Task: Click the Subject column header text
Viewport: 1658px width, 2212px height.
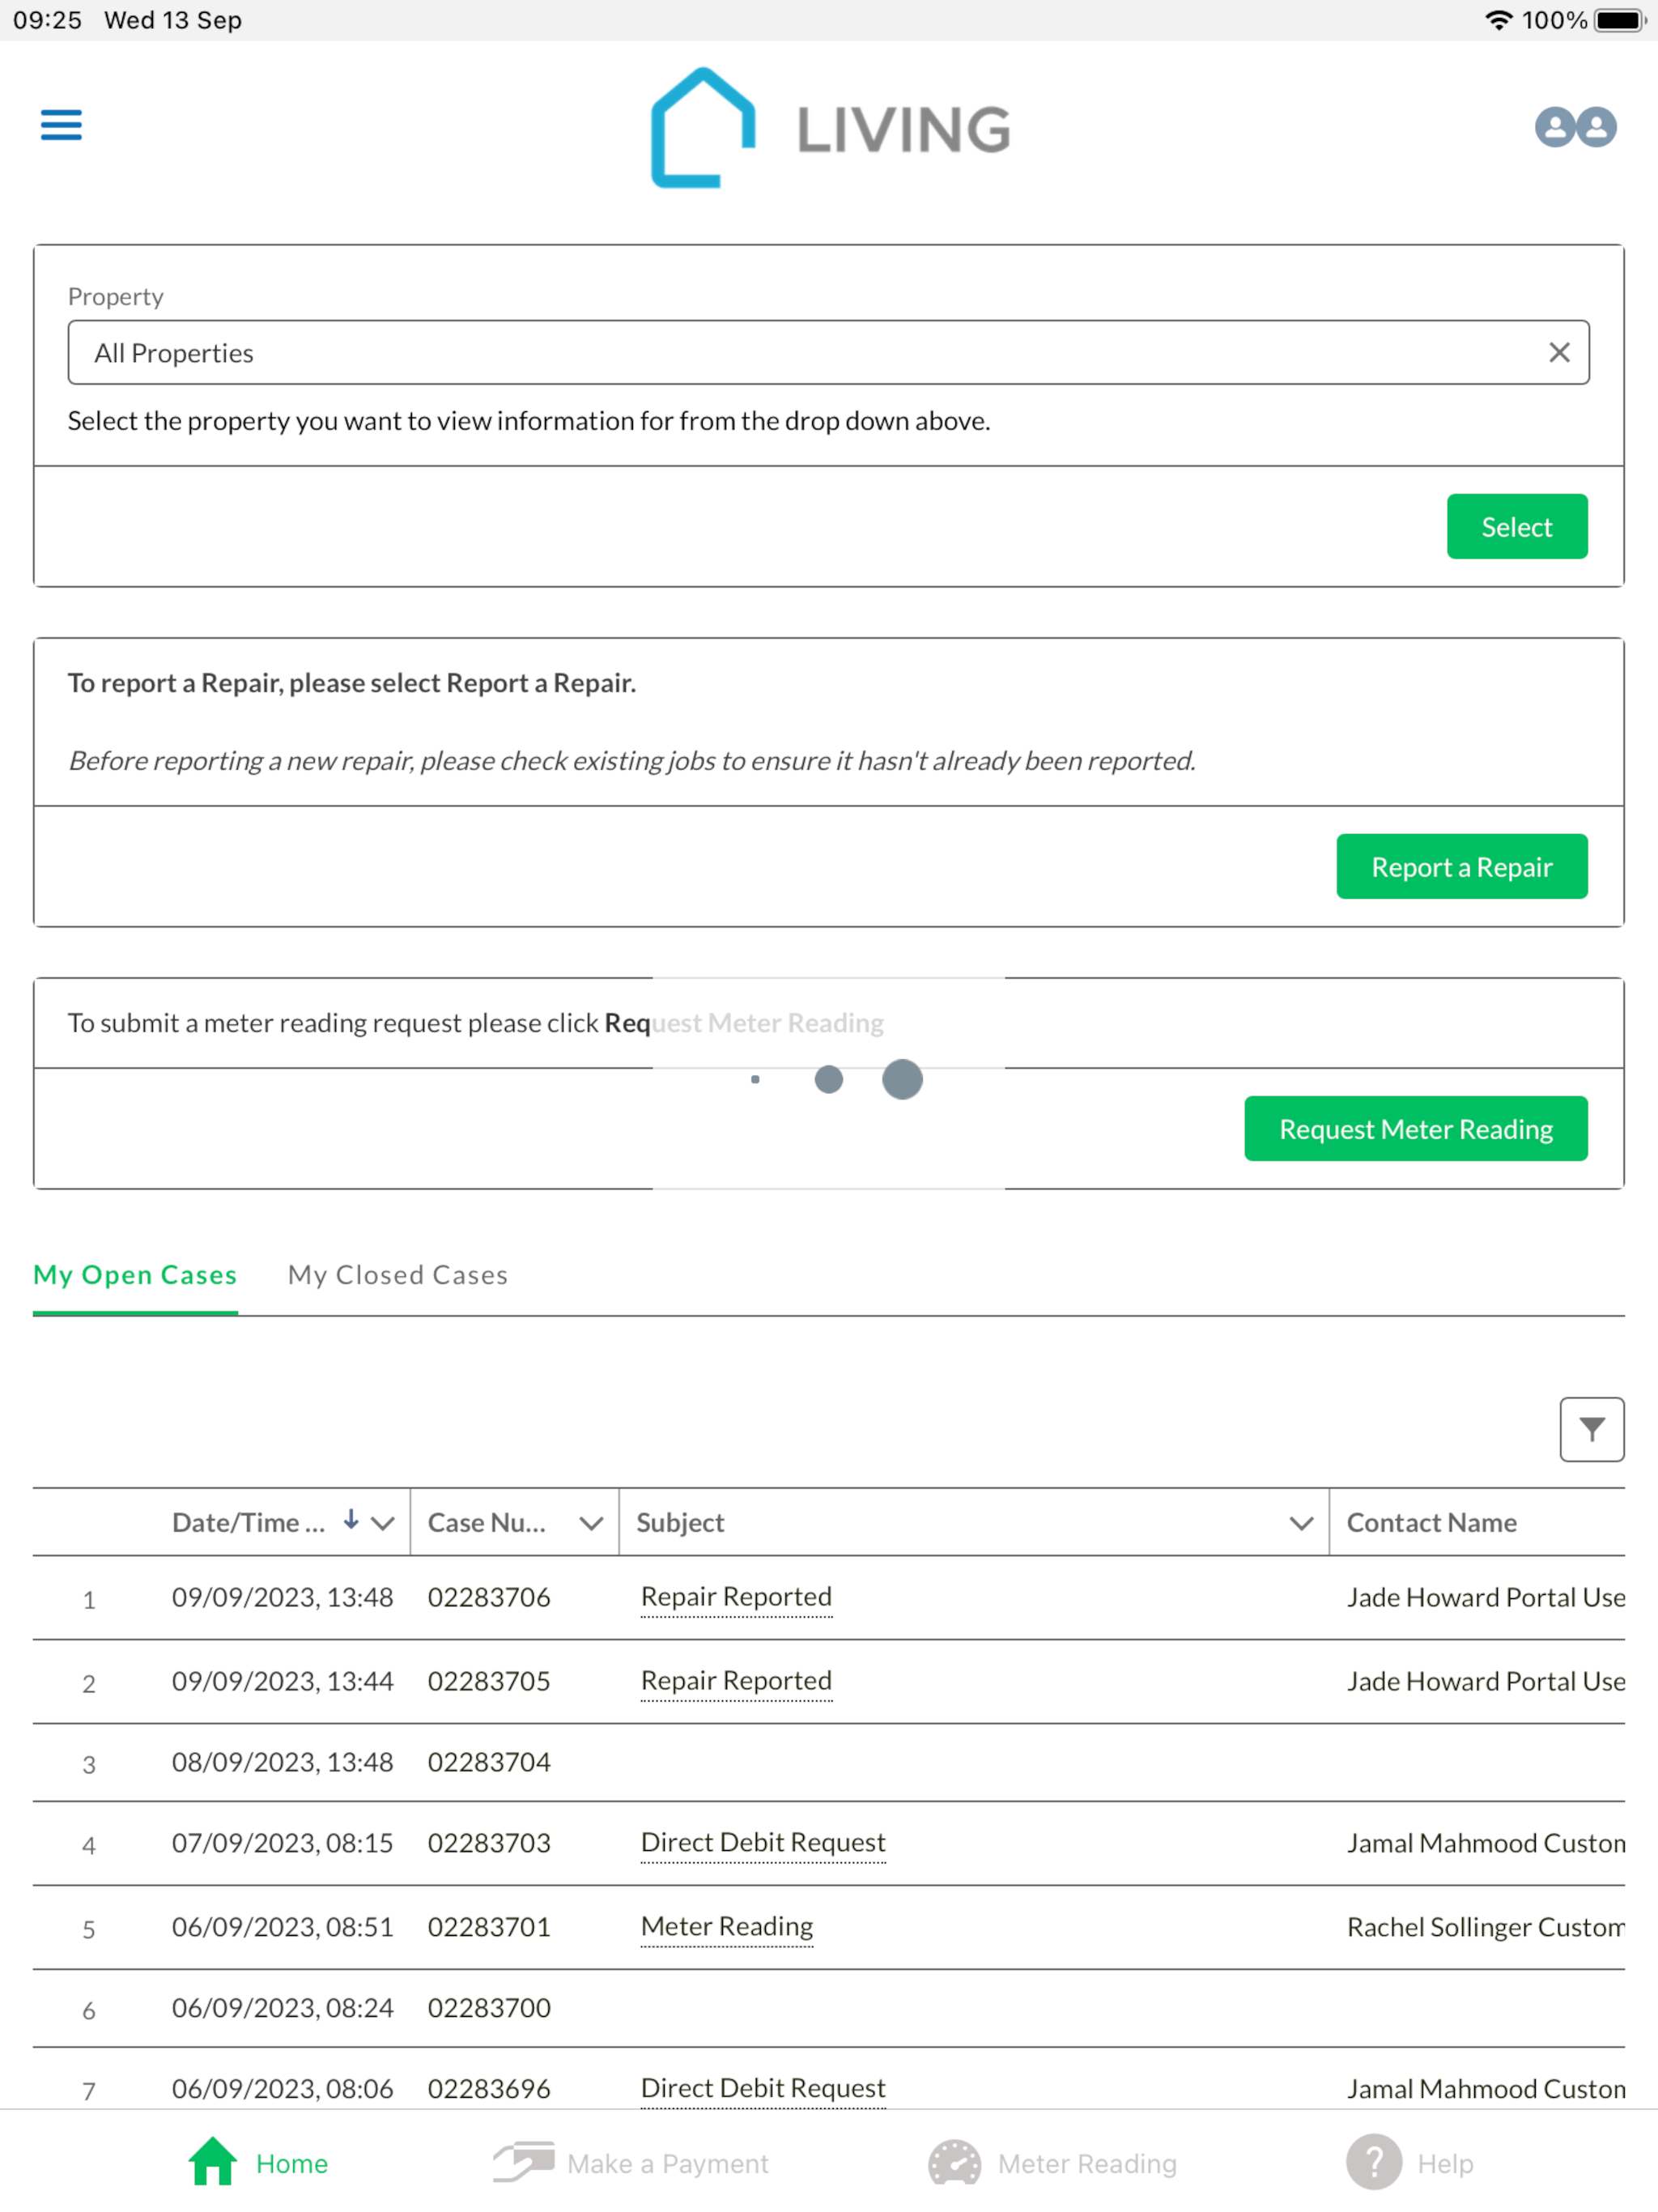Action: [x=680, y=1522]
